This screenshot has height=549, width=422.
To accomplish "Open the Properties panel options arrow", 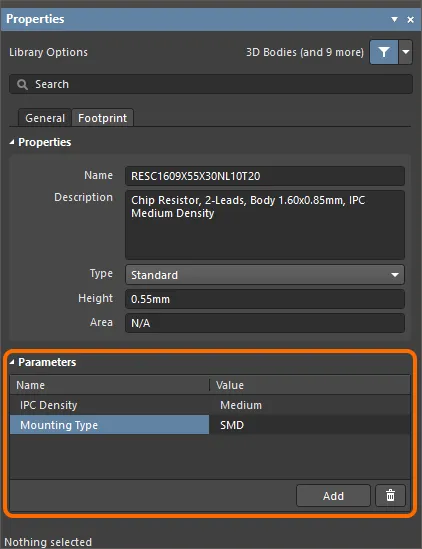I will point(394,19).
